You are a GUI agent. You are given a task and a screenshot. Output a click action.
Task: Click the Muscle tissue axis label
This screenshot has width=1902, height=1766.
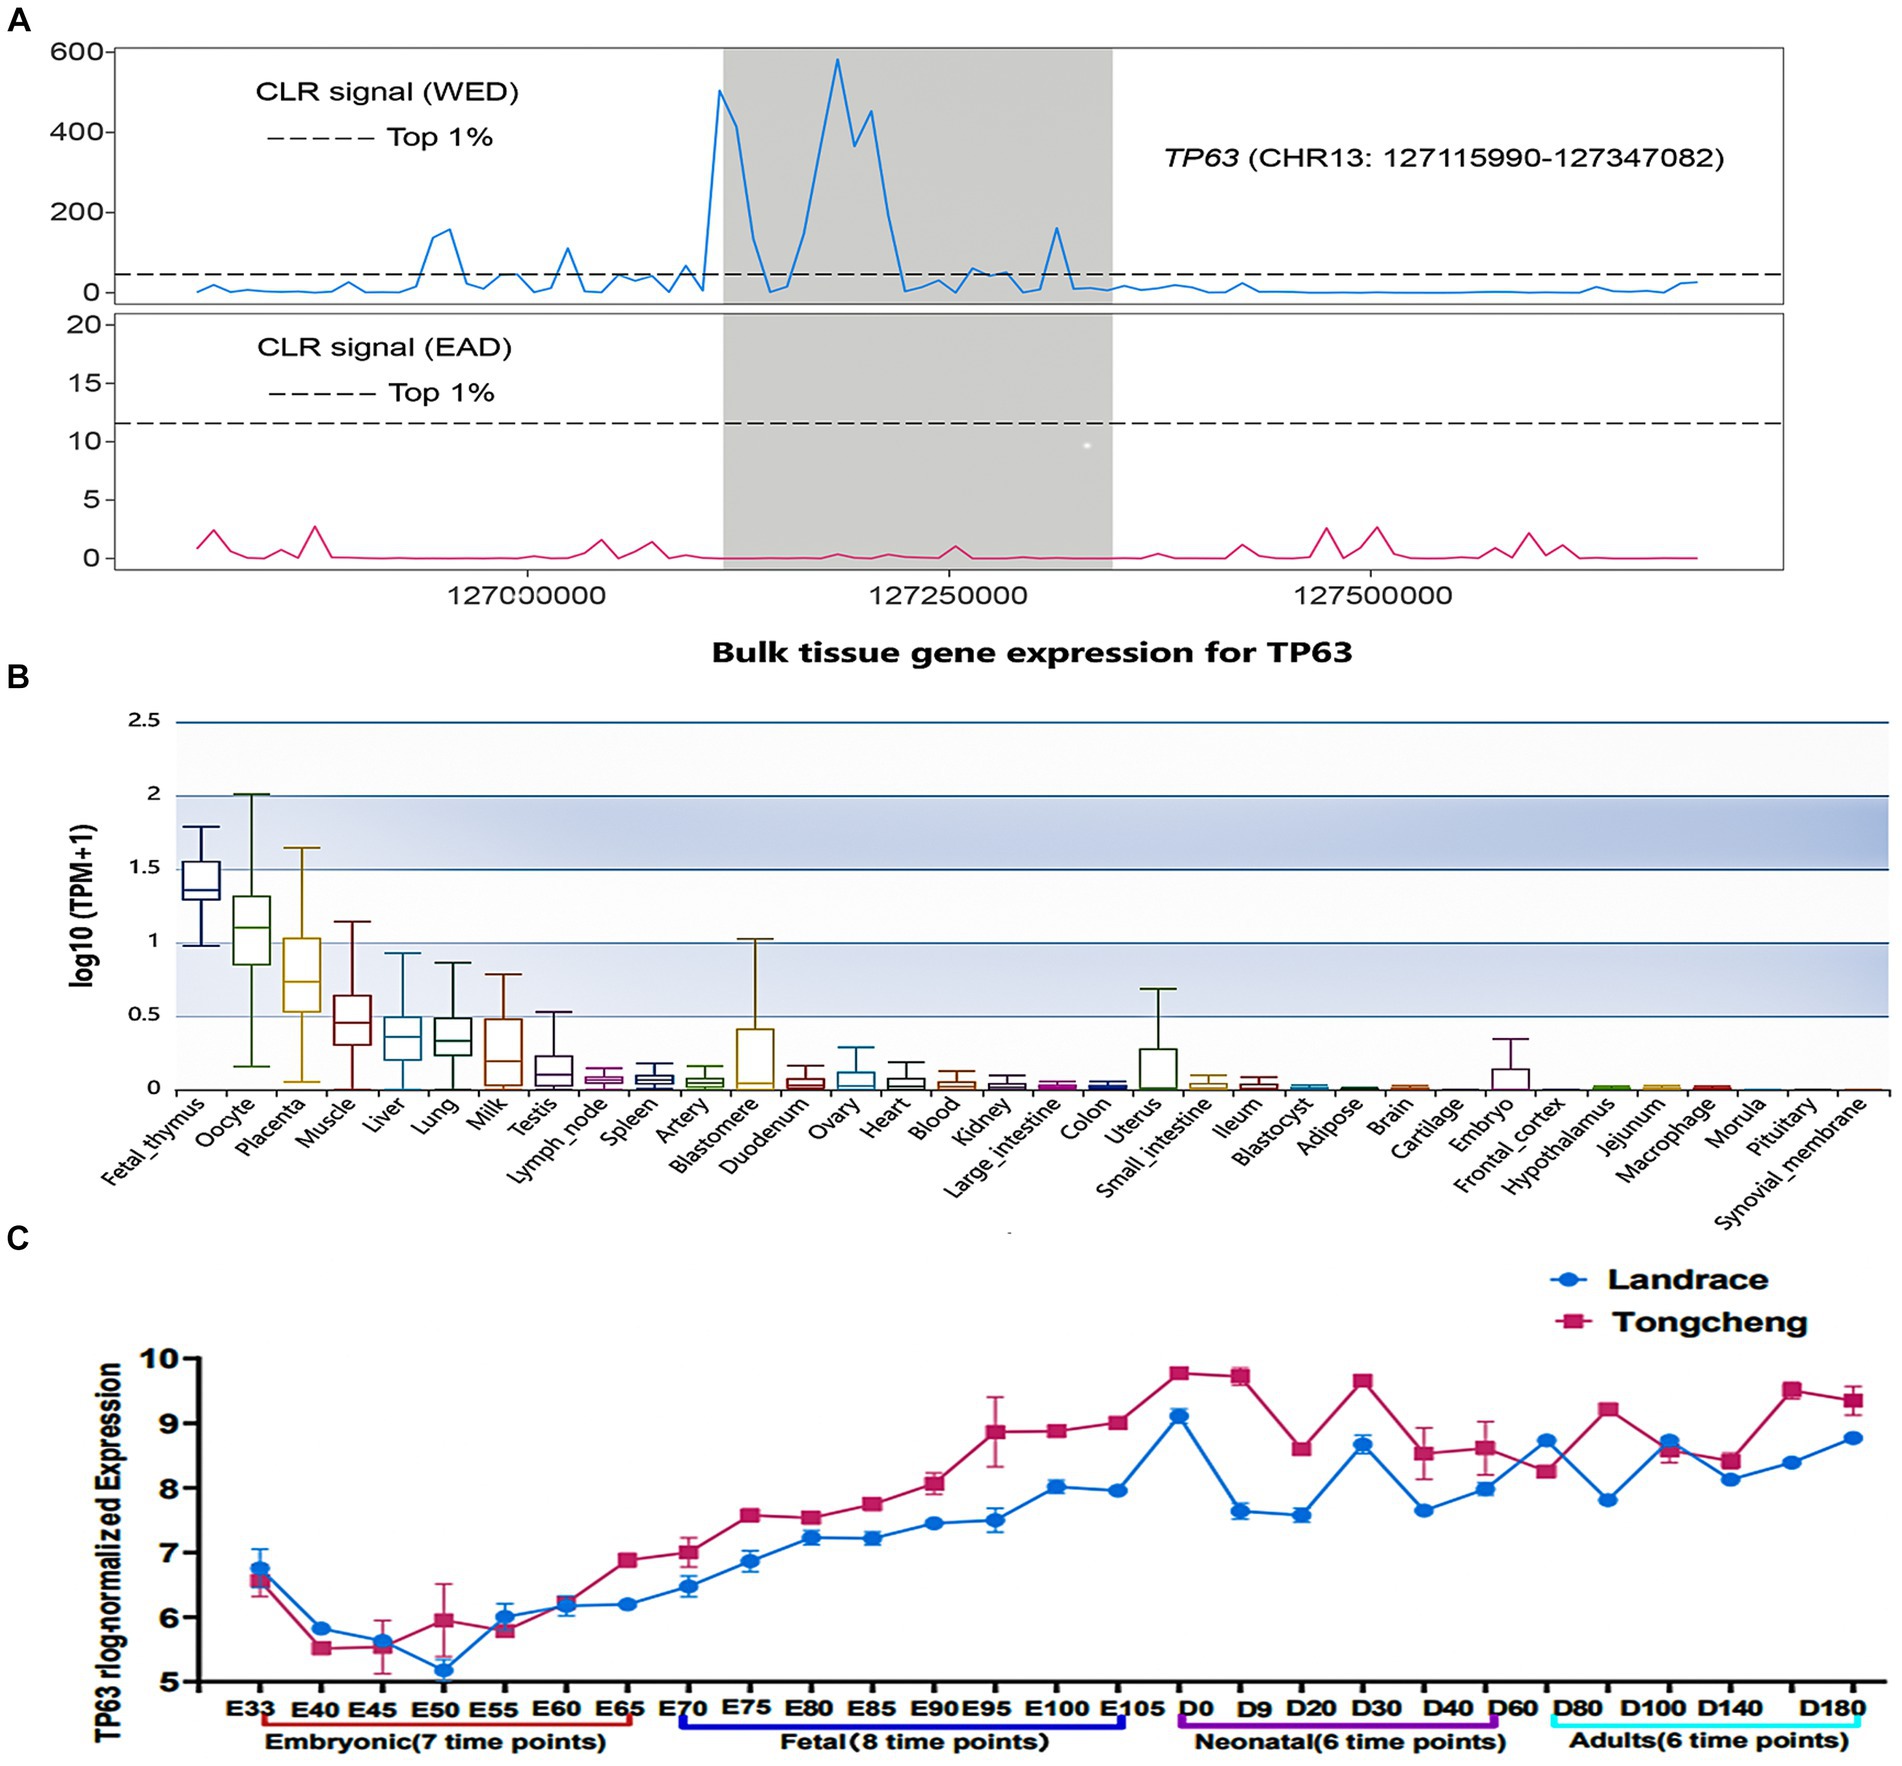[x=326, y=1124]
